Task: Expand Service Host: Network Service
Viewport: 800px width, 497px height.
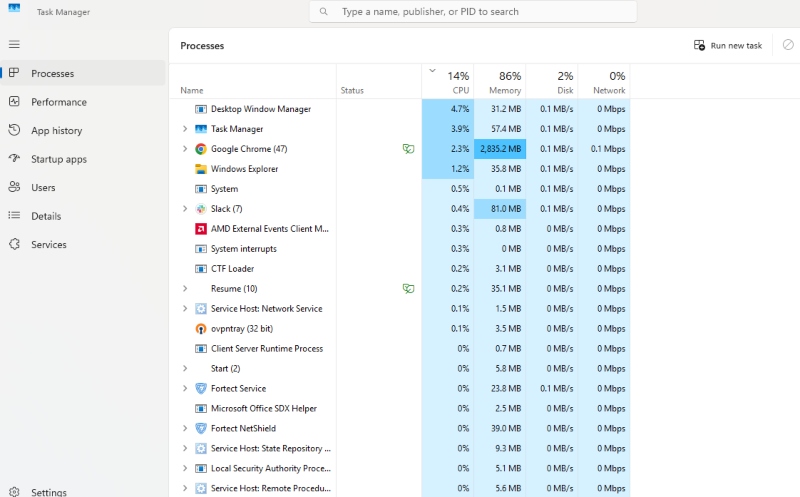Action: pyautogui.click(x=185, y=309)
